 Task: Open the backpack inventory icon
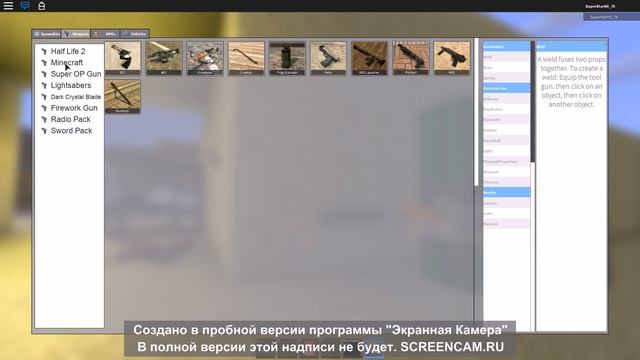41,6
